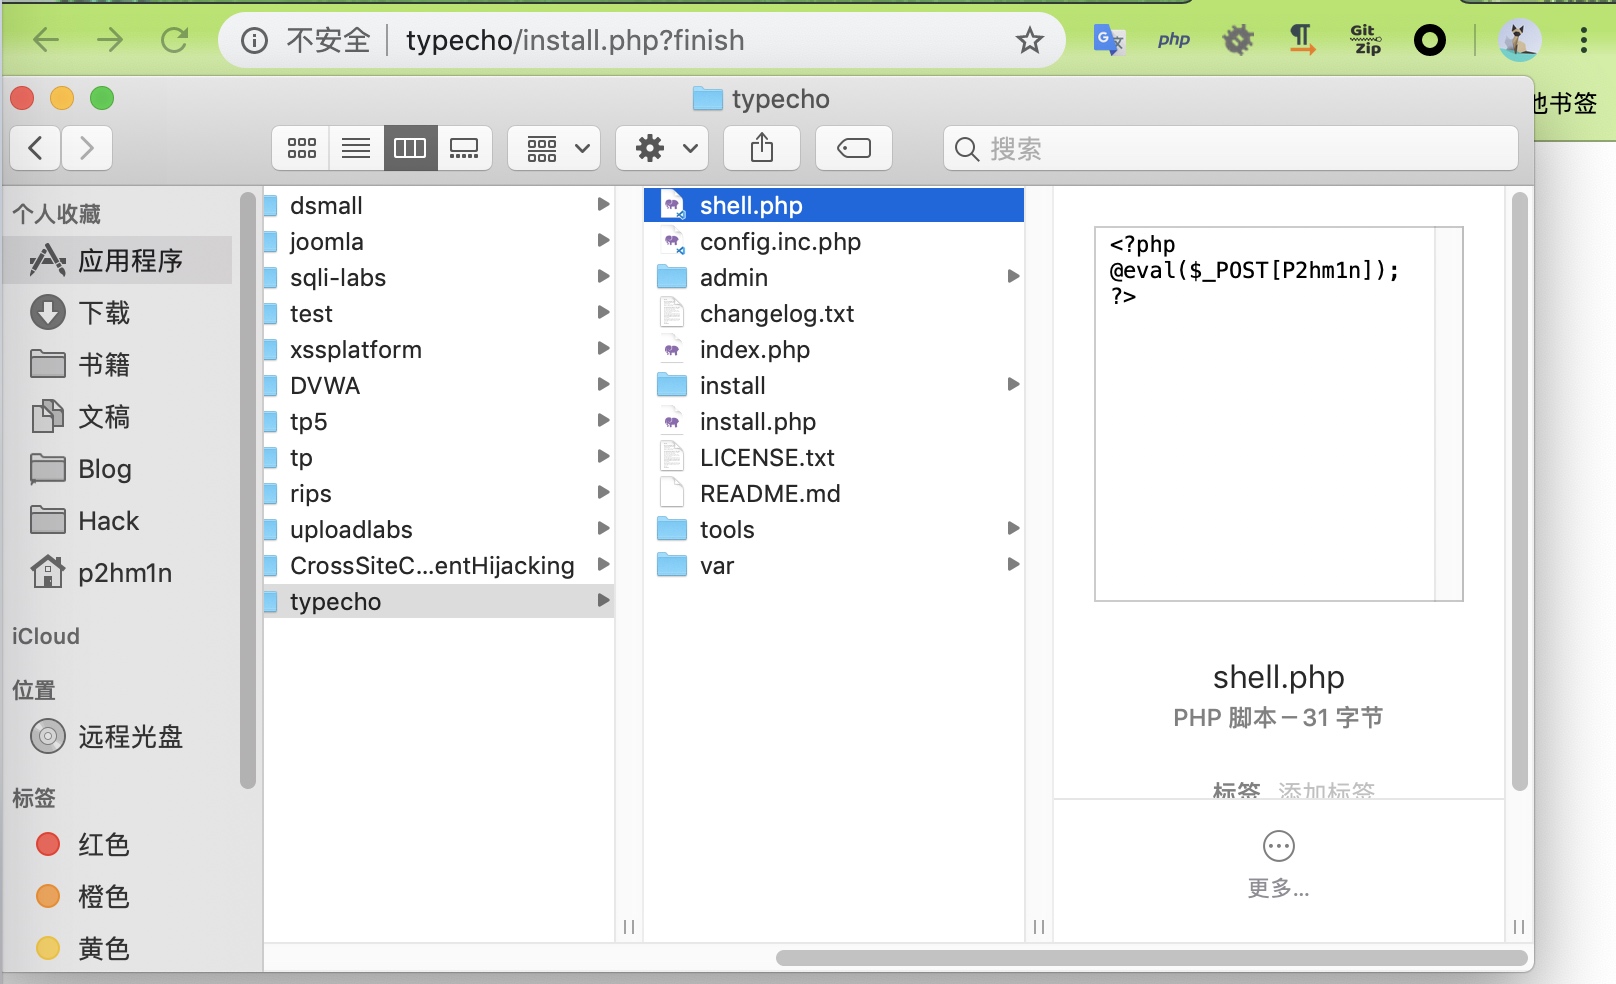Open the group-by arrangement dropdown
The height and width of the screenshot is (984, 1616).
click(554, 149)
